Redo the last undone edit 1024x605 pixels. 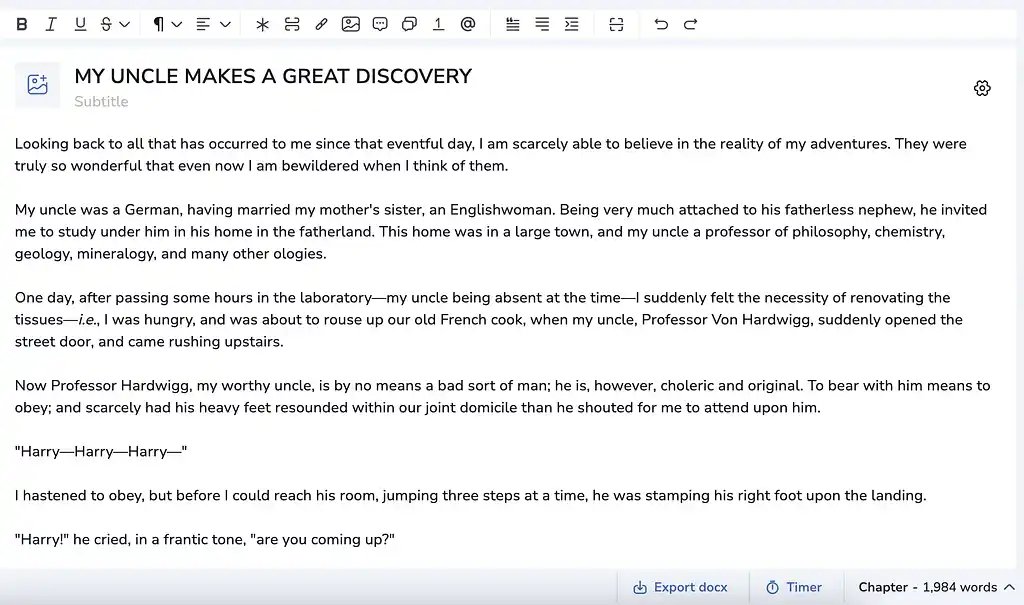tap(690, 24)
